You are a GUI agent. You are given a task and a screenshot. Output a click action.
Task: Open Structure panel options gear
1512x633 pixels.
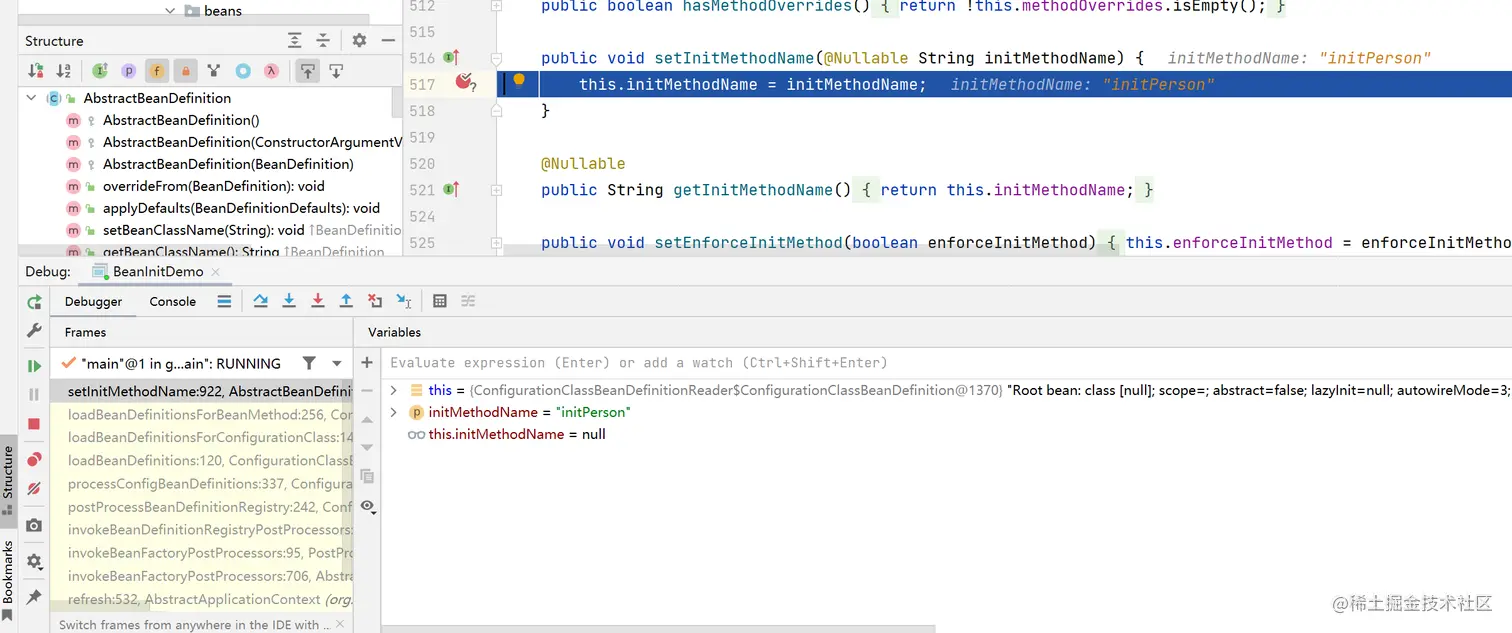359,41
